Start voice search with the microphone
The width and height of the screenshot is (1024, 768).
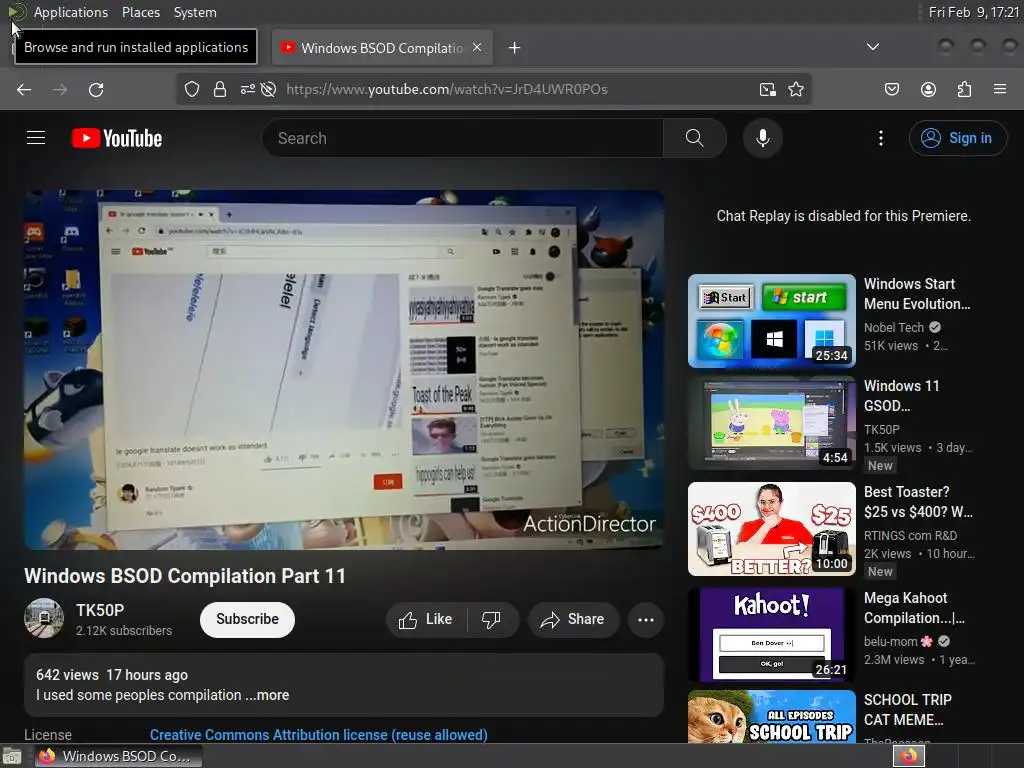tap(763, 138)
